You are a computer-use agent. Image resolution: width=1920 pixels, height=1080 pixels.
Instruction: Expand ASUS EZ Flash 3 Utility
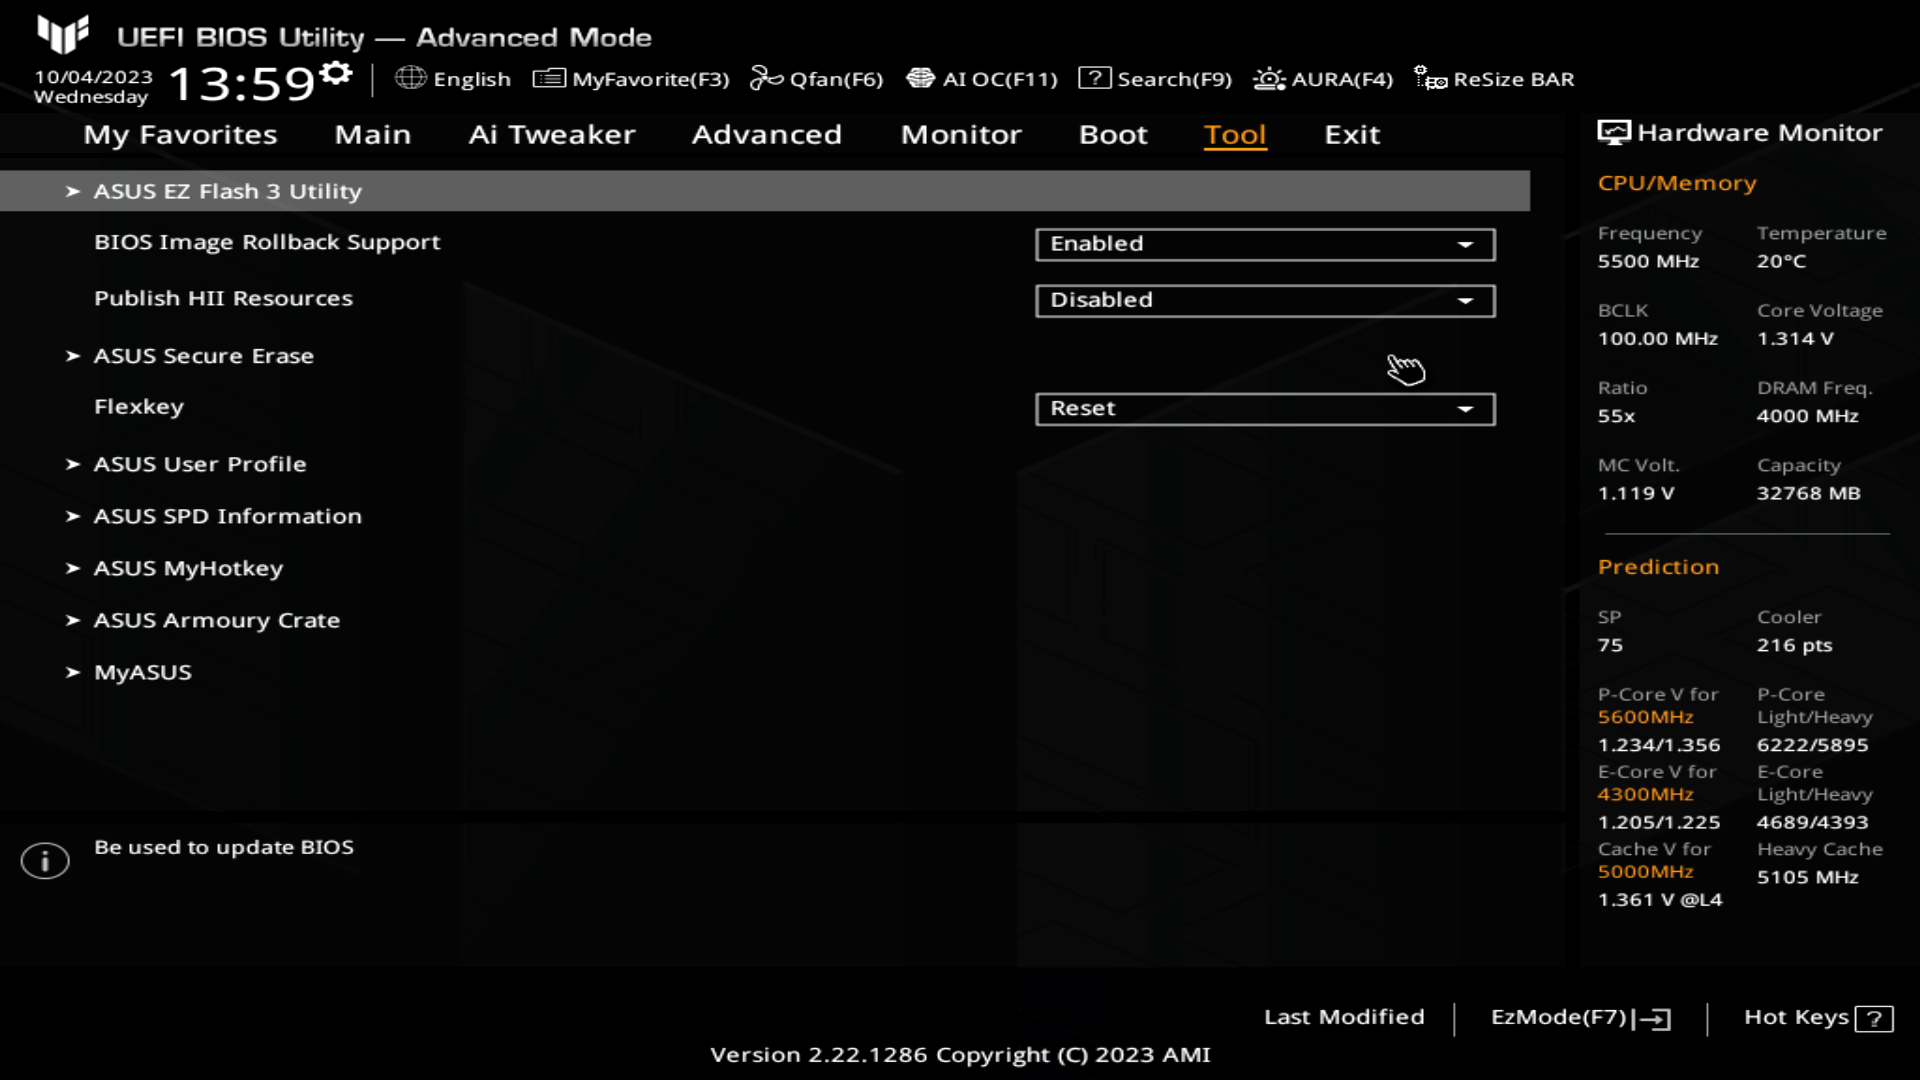(765, 191)
